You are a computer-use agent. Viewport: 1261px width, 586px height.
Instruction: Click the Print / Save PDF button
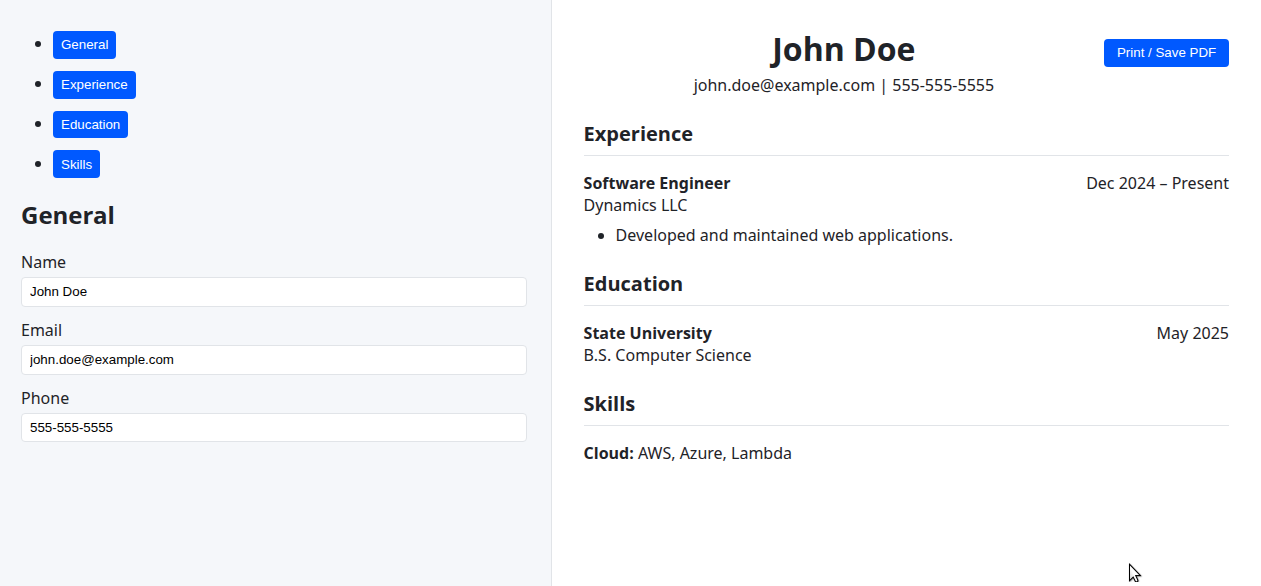coord(1166,53)
